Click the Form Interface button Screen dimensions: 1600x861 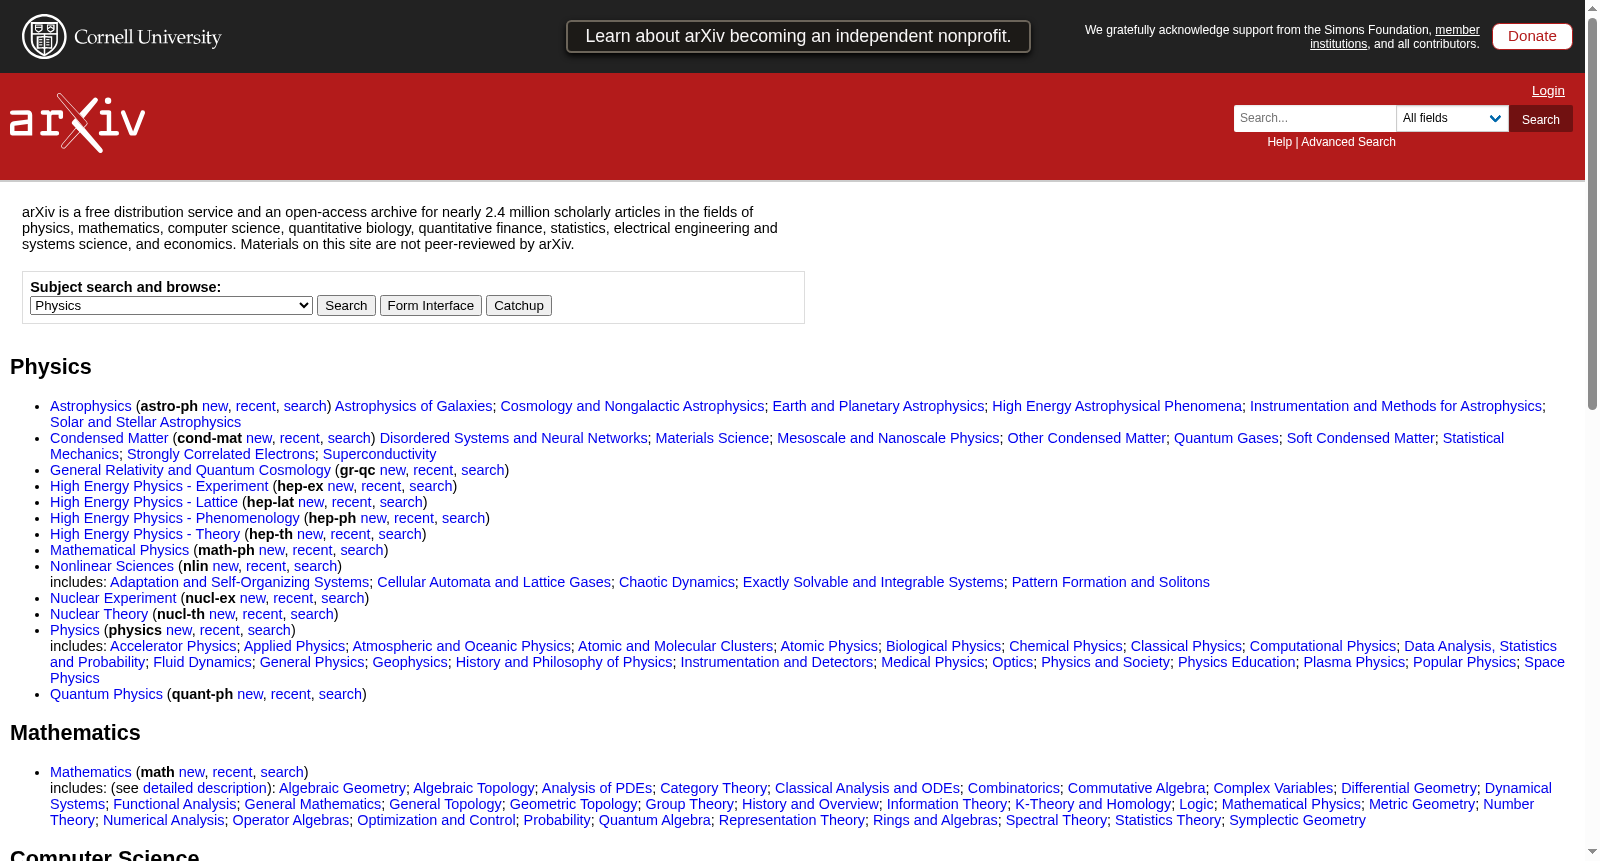(x=431, y=306)
